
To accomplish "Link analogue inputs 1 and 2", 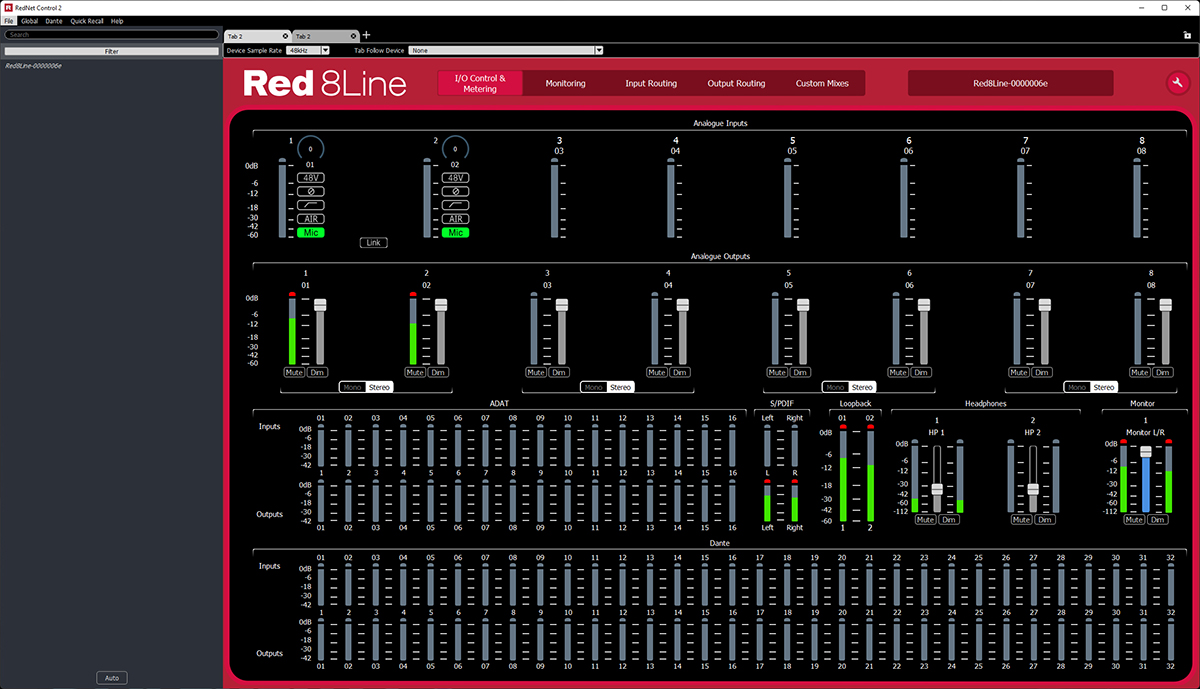I will click(x=374, y=243).
